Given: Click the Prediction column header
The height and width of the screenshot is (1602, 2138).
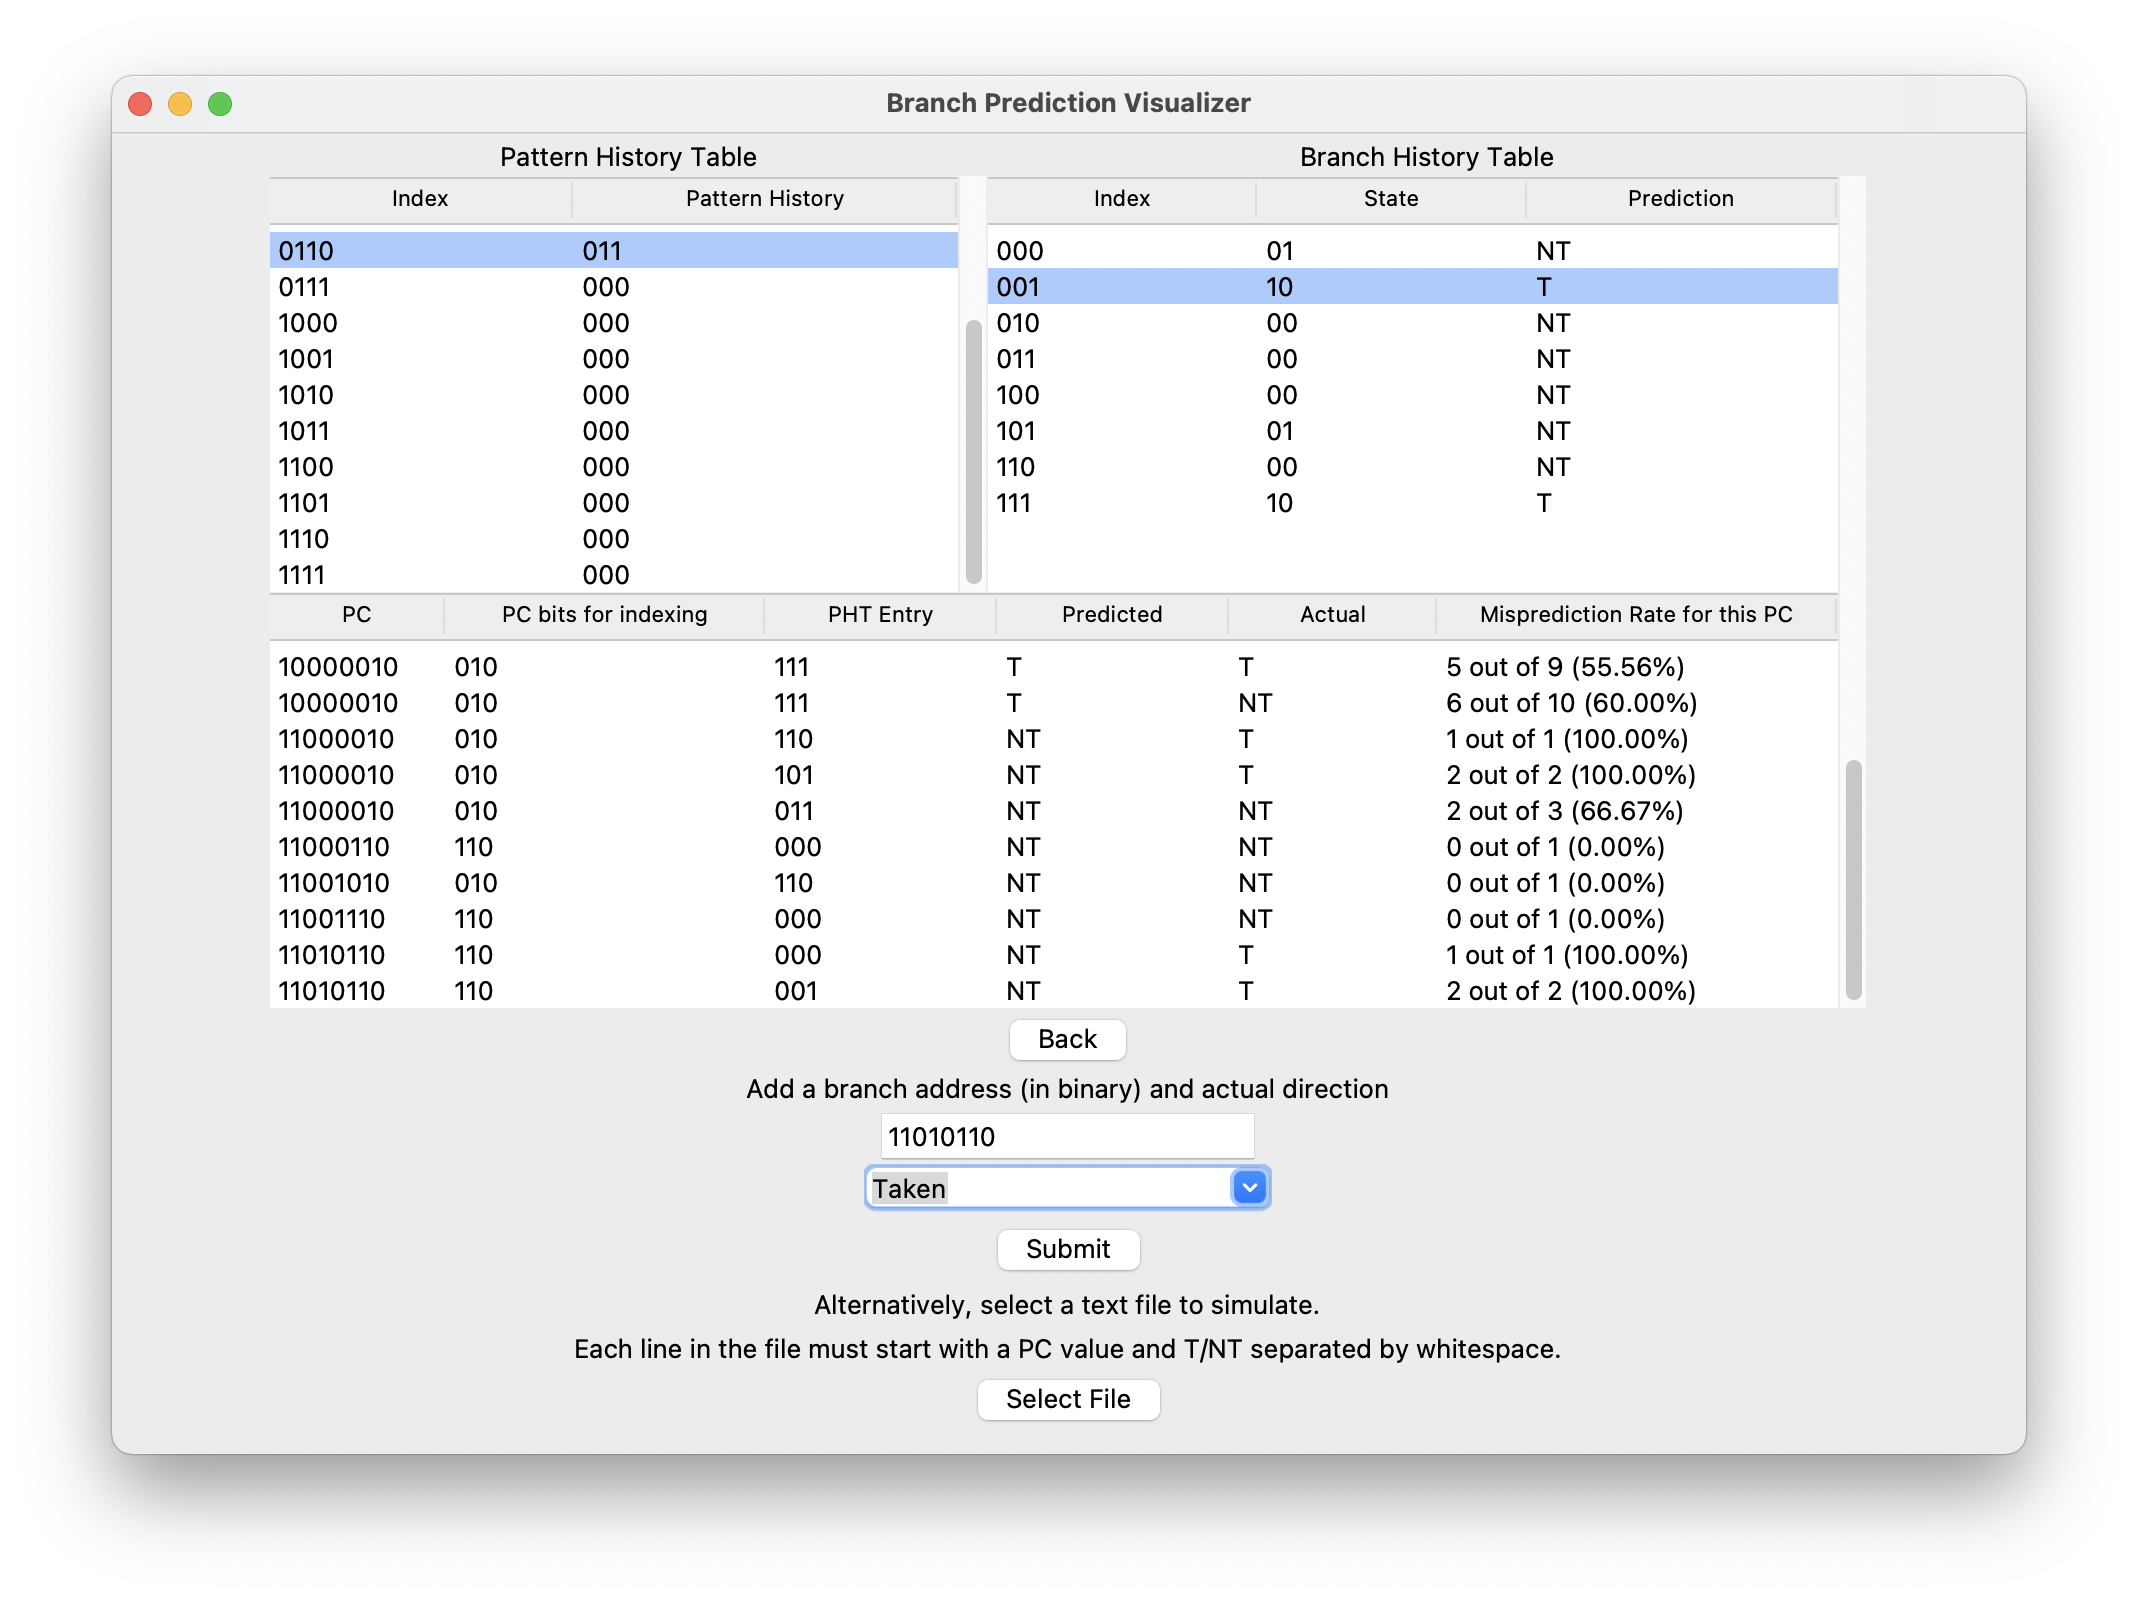Looking at the screenshot, I should (x=1680, y=199).
